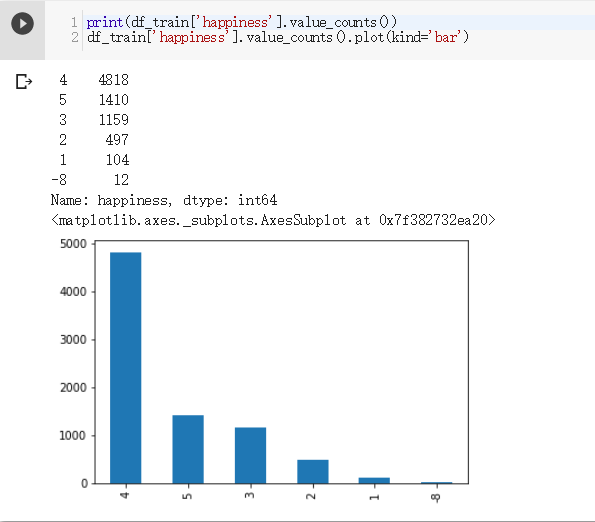Select output count value 104
Screen dimensions: 595x522
point(117,160)
